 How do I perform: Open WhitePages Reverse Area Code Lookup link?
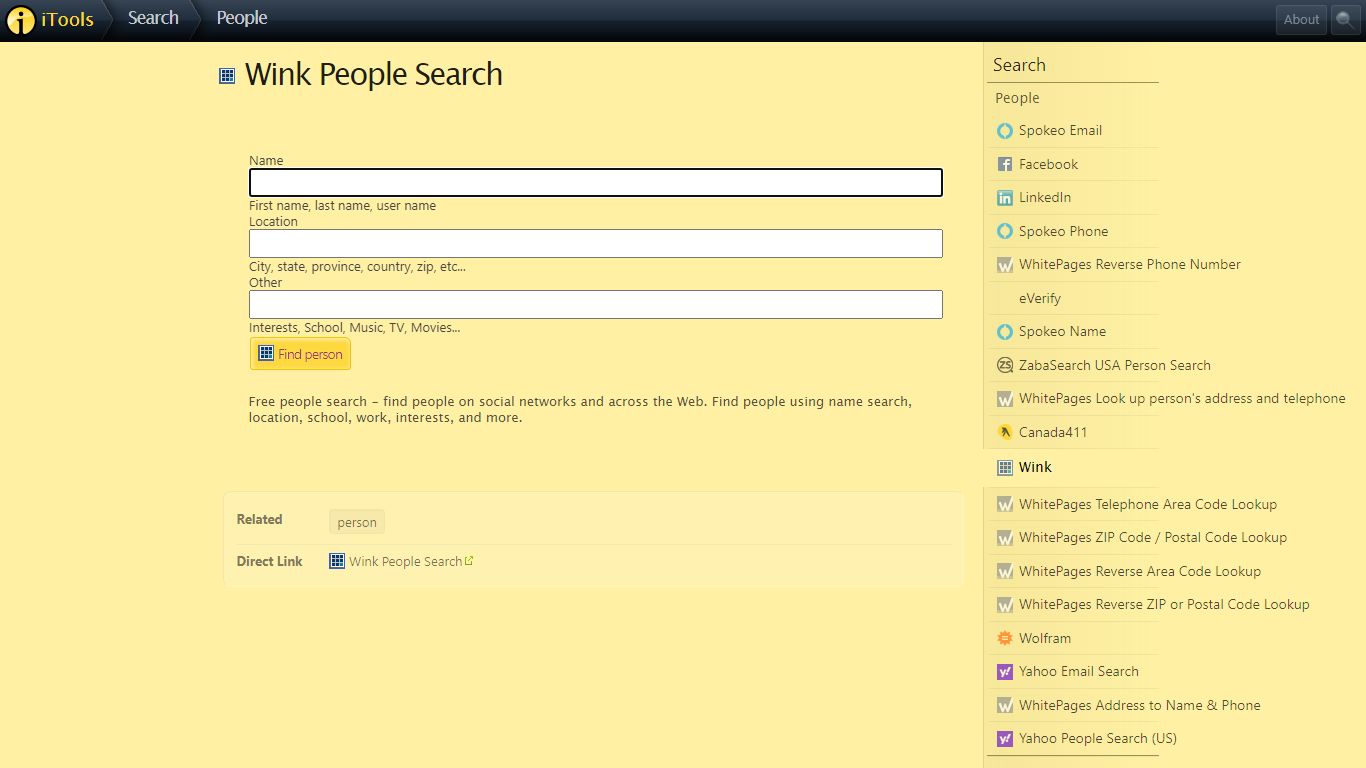click(1140, 571)
